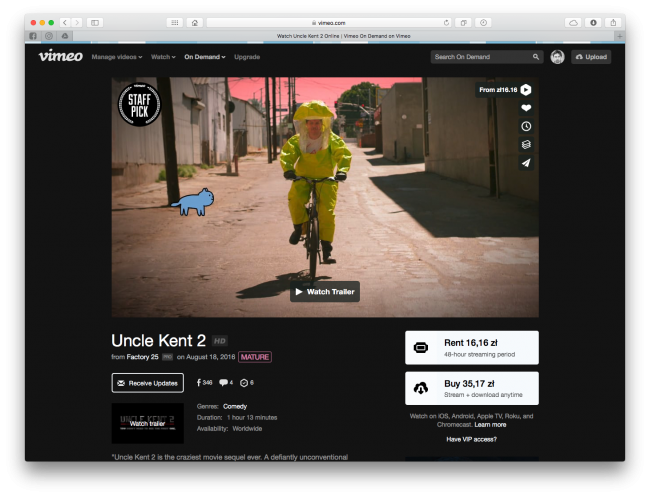Click the Worldwide availability text
Viewport: 650px width, 497px height.
247,428
